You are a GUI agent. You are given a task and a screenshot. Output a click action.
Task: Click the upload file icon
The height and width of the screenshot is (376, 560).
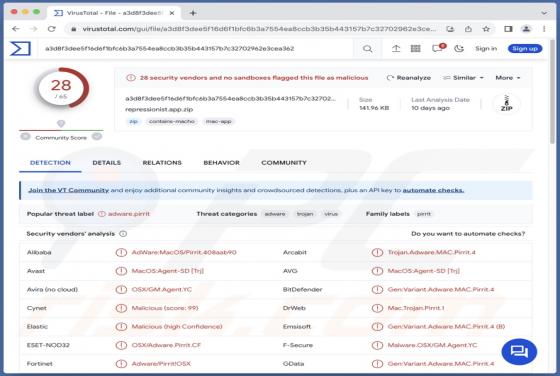coord(396,49)
